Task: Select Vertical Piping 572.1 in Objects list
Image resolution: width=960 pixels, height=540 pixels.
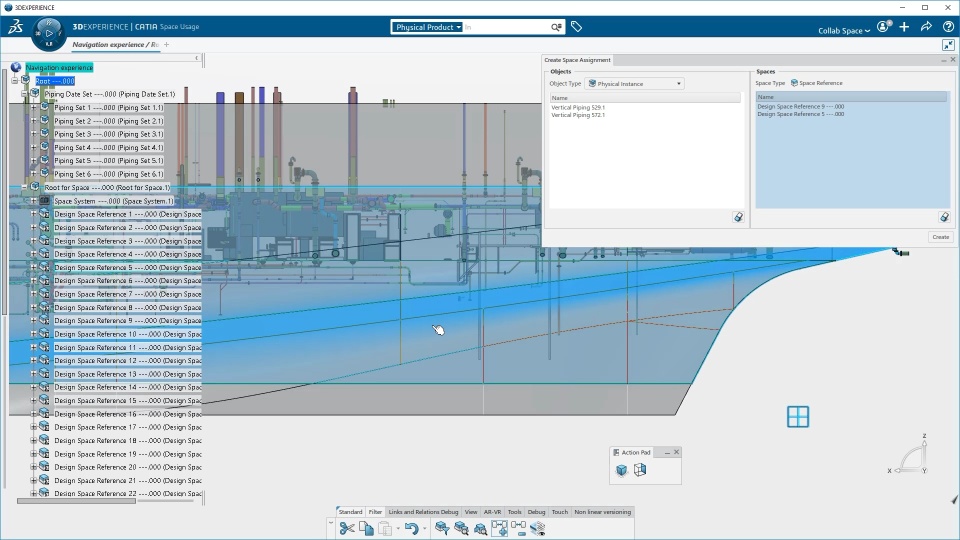Action: (578, 114)
